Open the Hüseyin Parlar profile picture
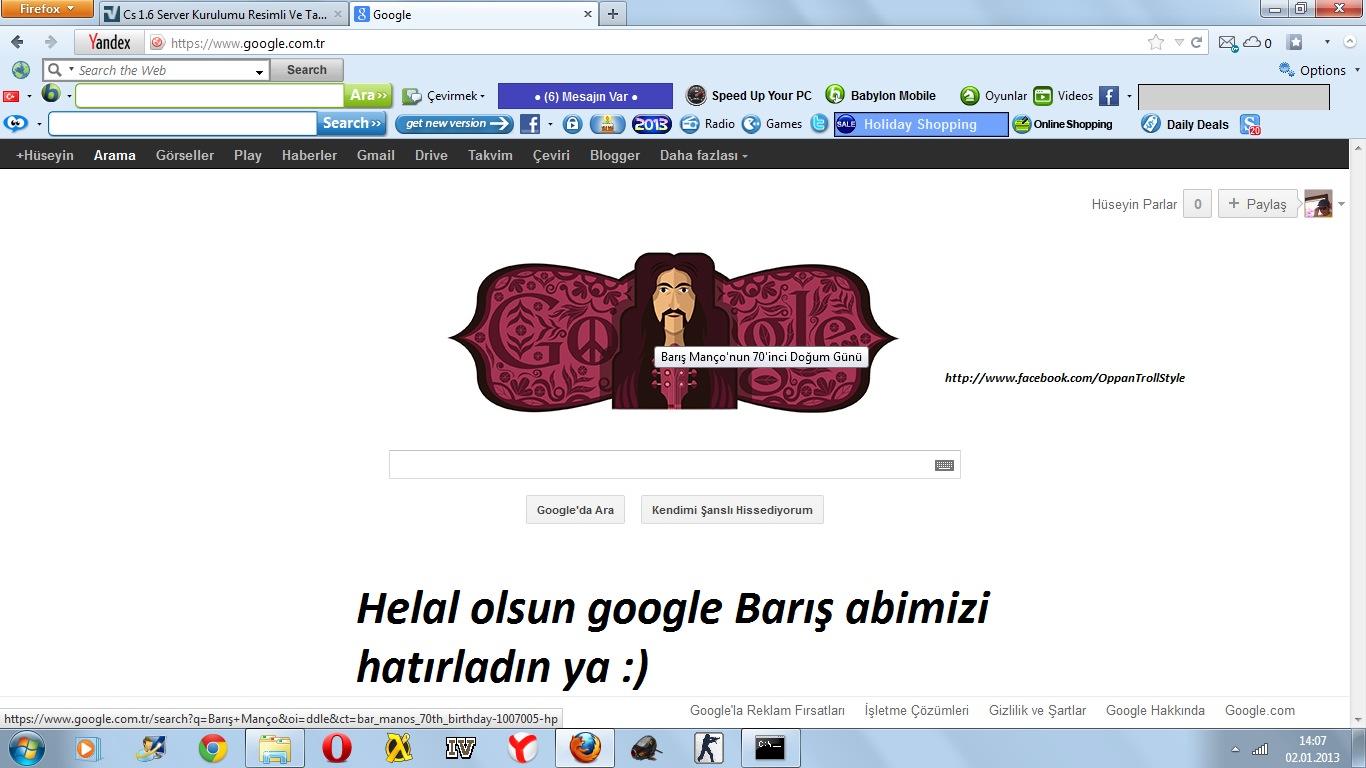 (x=1318, y=204)
